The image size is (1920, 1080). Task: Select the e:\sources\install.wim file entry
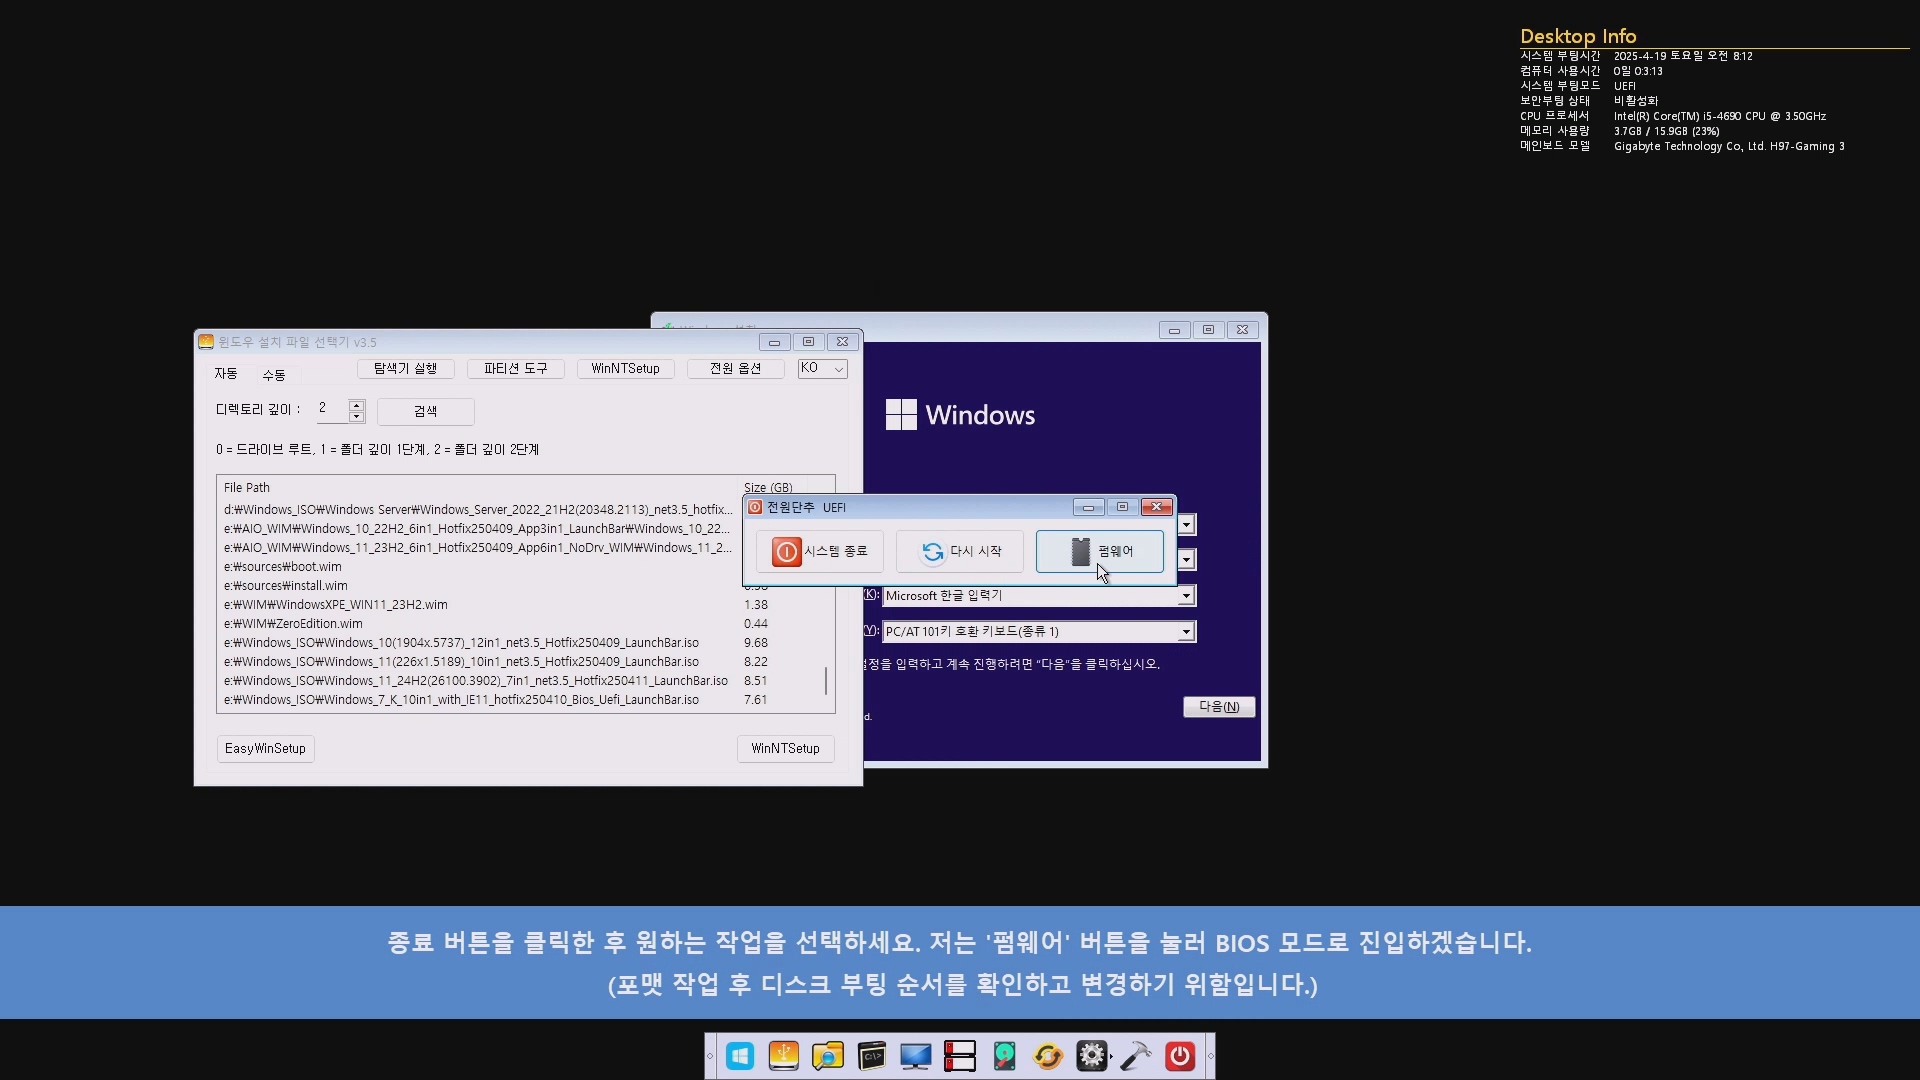pyautogui.click(x=286, y=586)
